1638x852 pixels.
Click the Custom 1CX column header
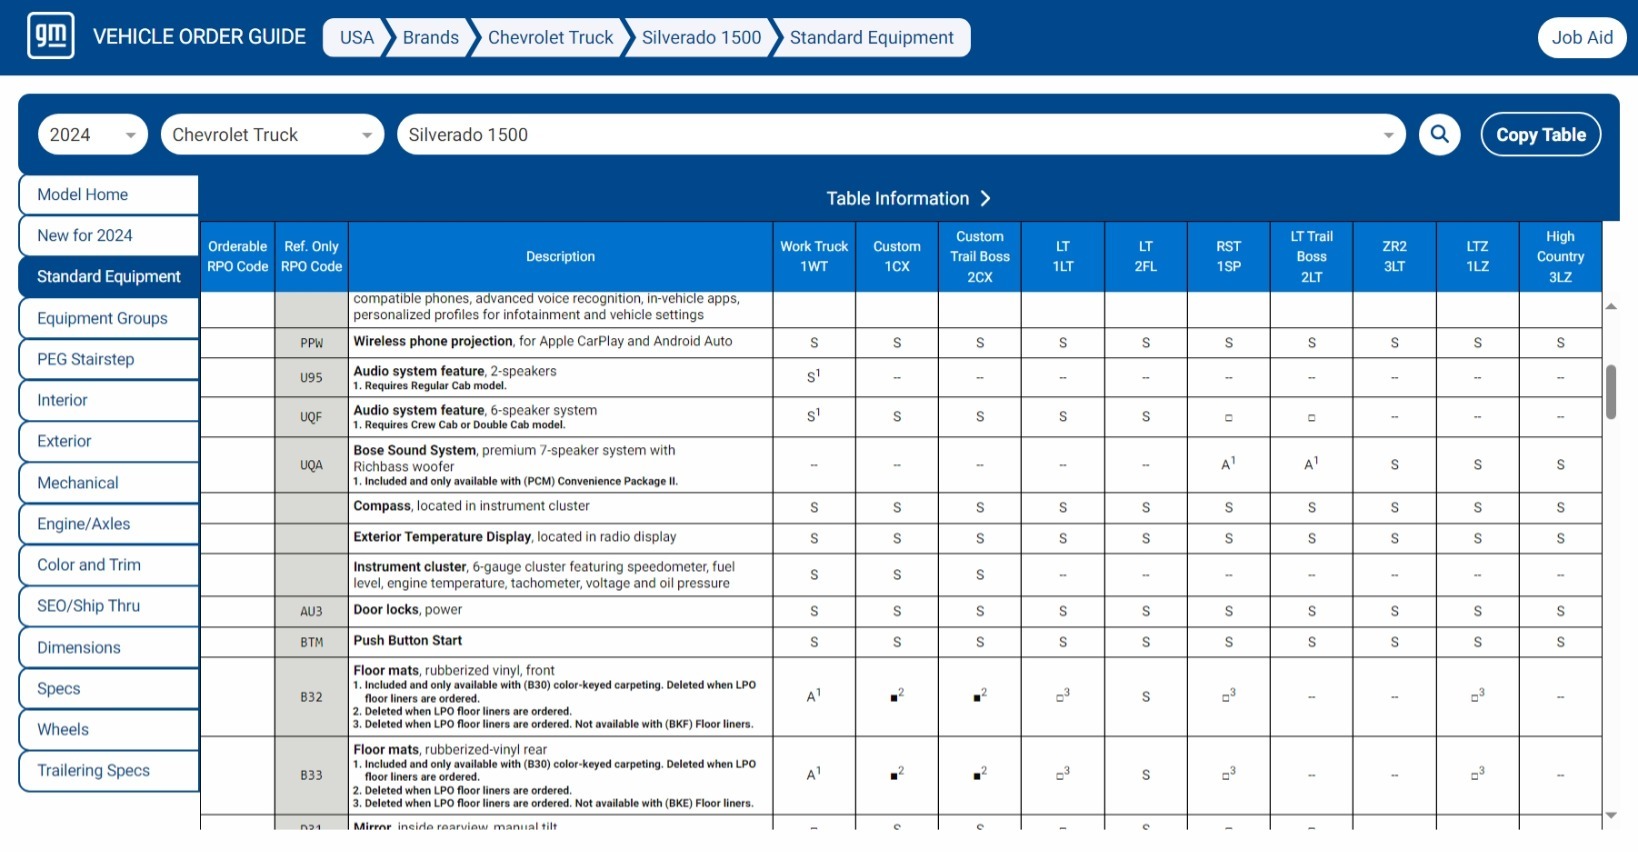pos(897,257)
